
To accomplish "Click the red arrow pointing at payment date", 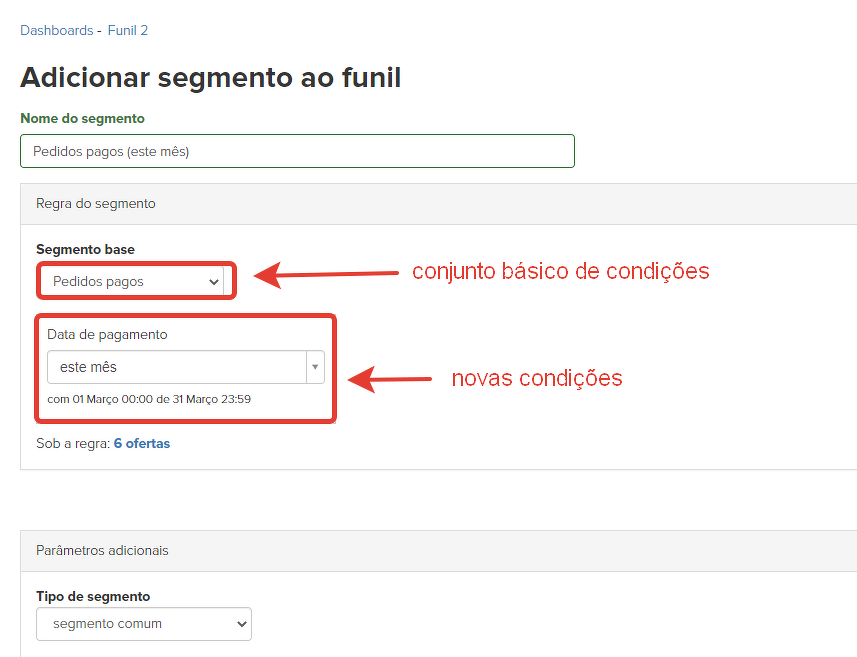I will [x=388, y=380].
